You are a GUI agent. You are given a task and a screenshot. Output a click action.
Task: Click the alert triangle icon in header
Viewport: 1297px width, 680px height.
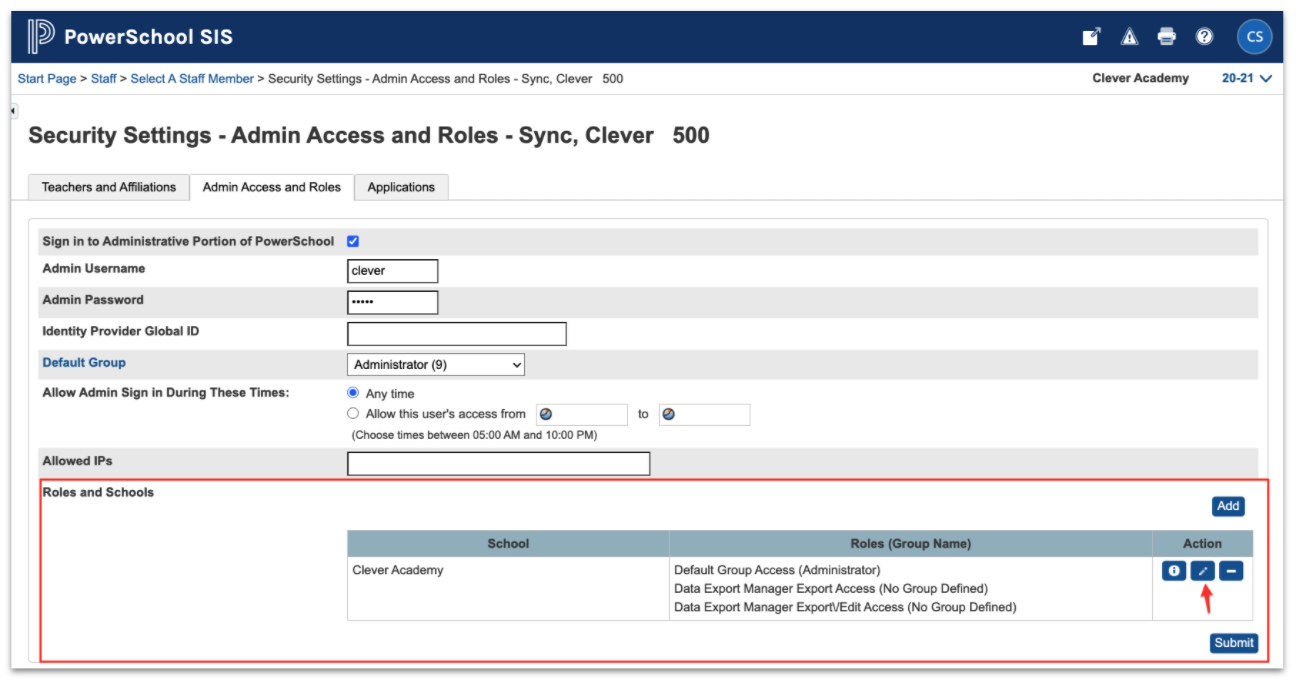(1129, 35)
